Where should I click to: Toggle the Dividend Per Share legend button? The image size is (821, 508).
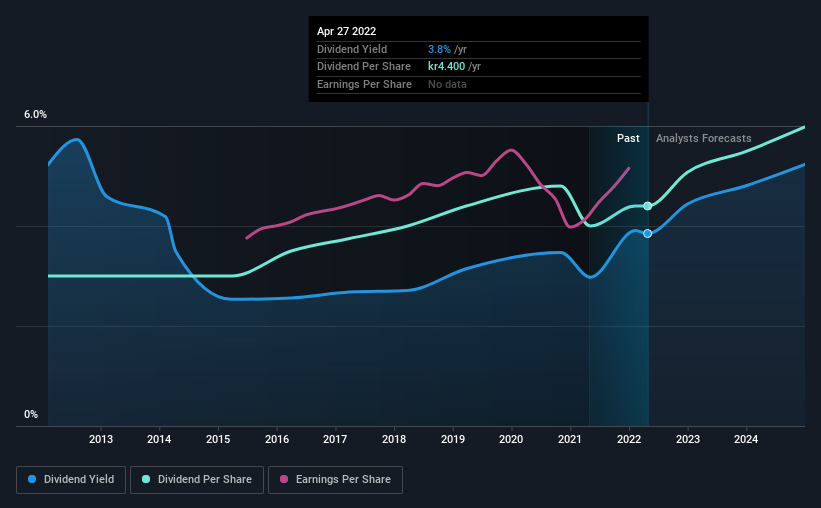pyautogui.click(x=197, y=480)
